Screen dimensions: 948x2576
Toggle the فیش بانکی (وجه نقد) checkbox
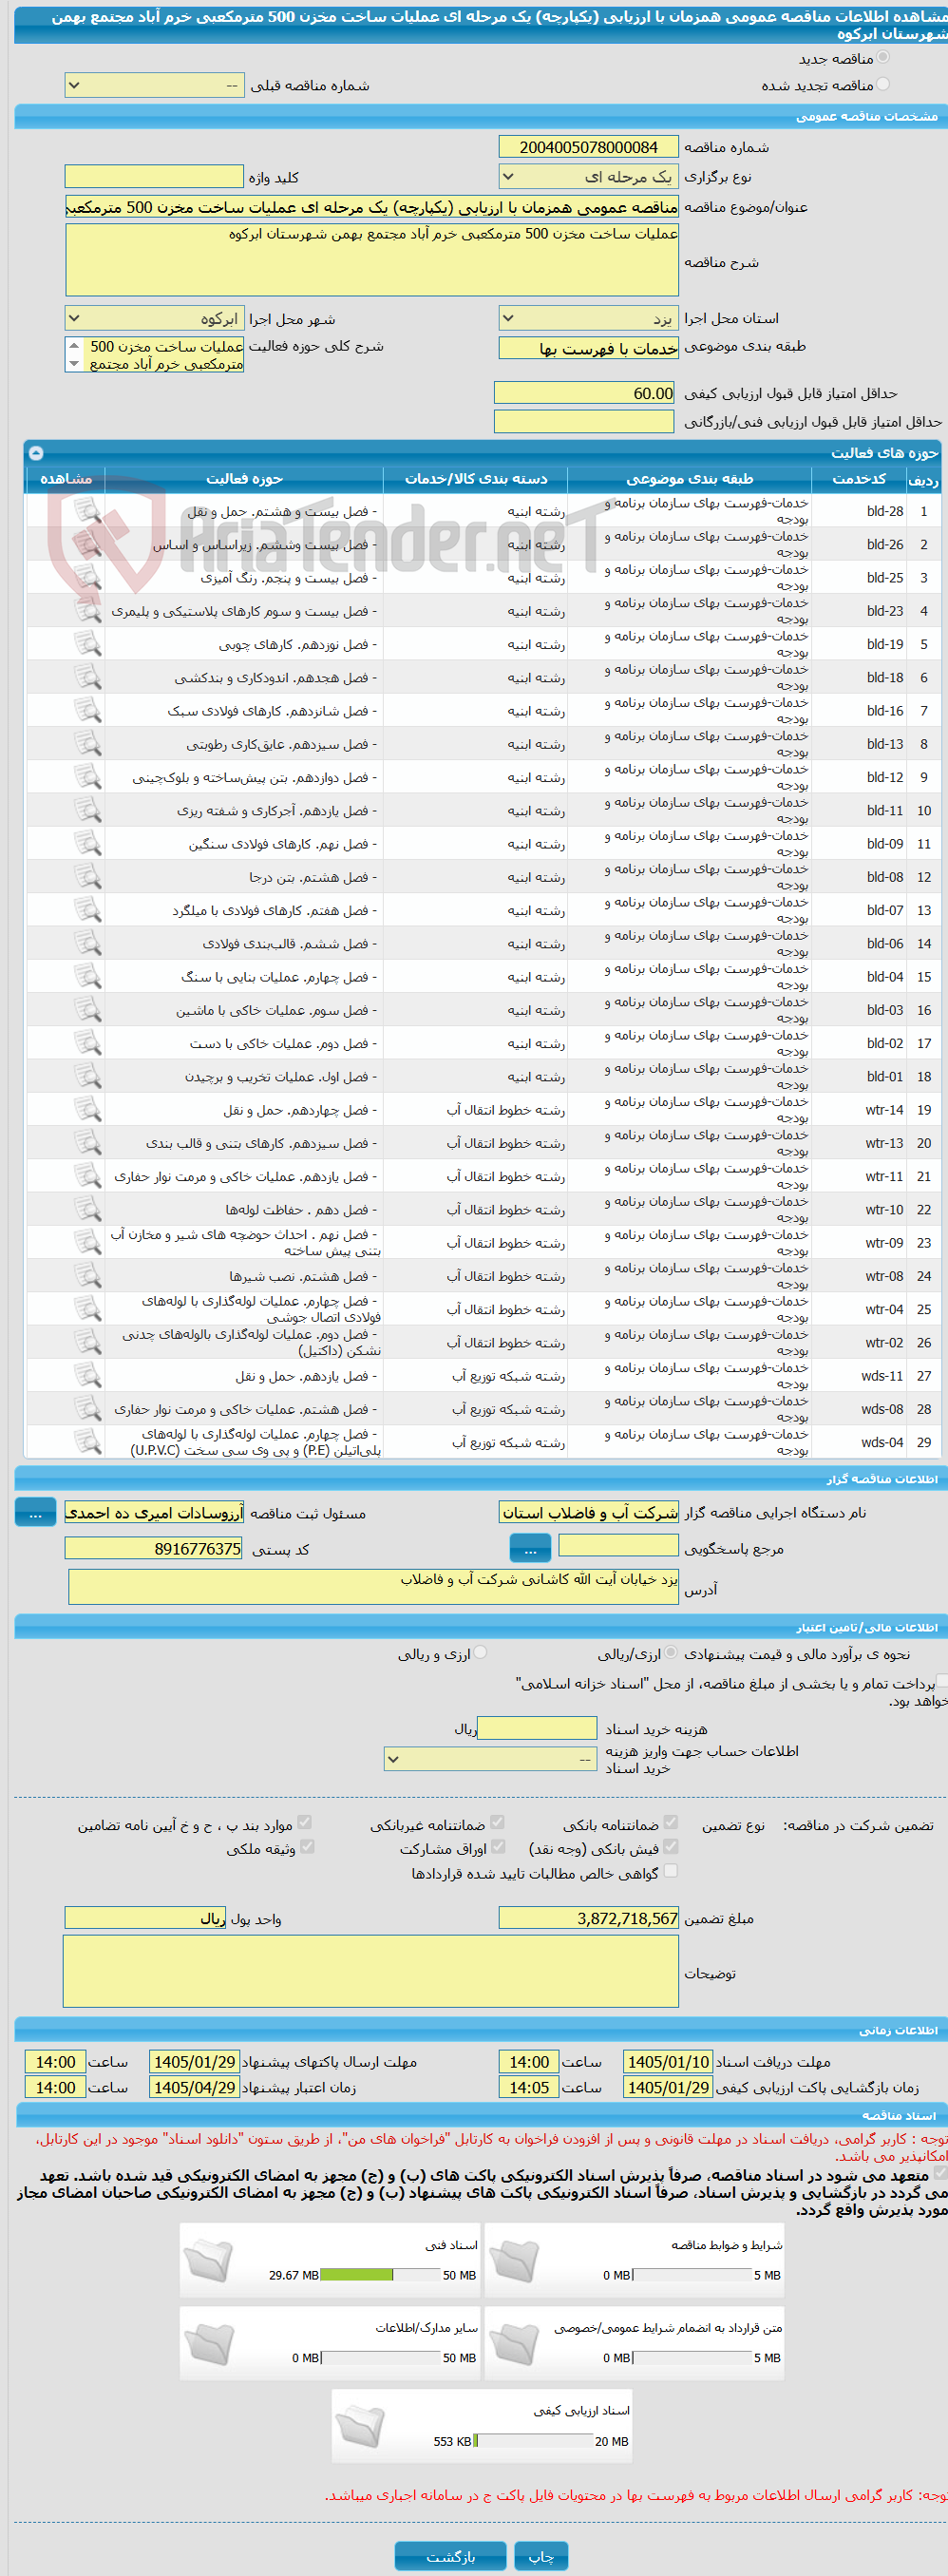tap(671, 1847)
